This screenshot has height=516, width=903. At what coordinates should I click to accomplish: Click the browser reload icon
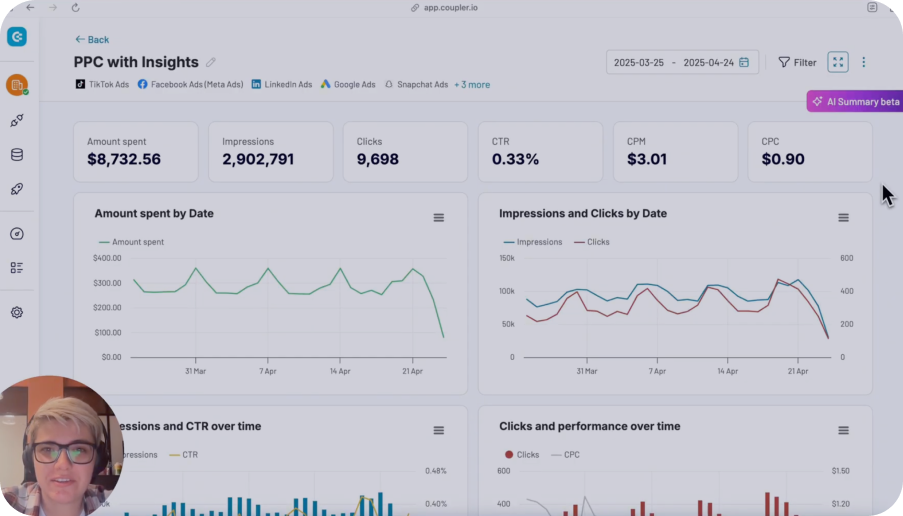tap(75, 7)
